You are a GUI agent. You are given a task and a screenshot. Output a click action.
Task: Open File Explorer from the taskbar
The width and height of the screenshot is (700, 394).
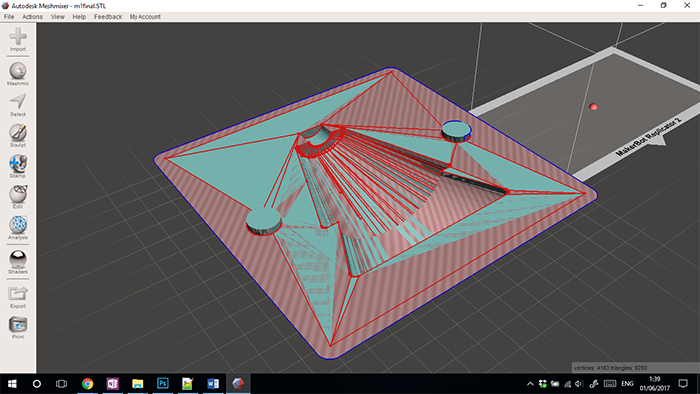pos(138,384)
